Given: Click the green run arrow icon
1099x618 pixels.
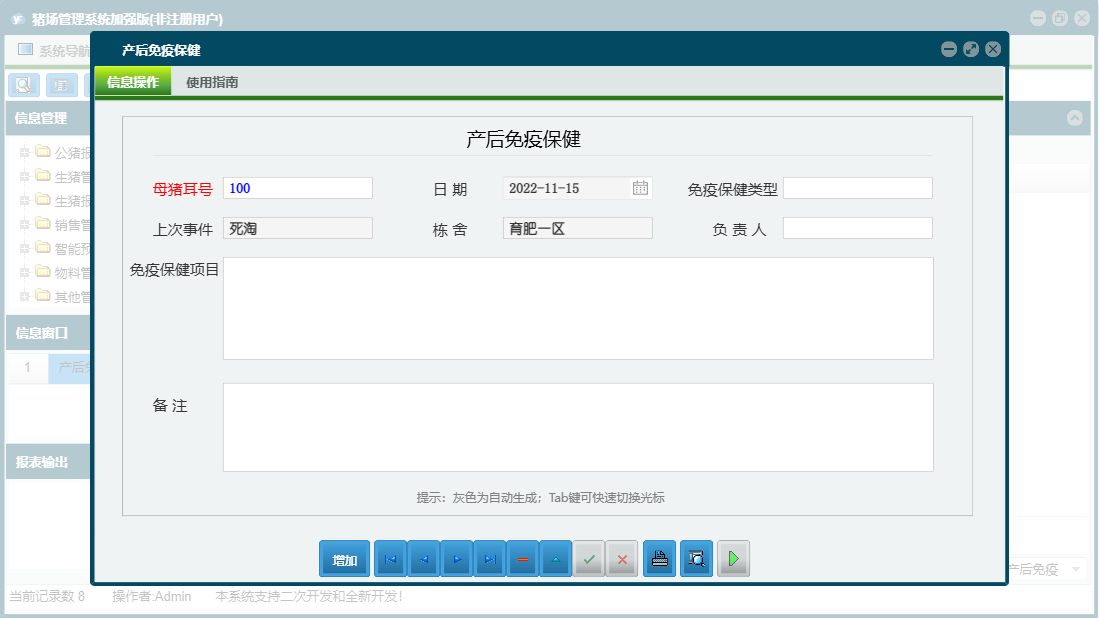Looking at the screenshot, I should pos(733,559).
